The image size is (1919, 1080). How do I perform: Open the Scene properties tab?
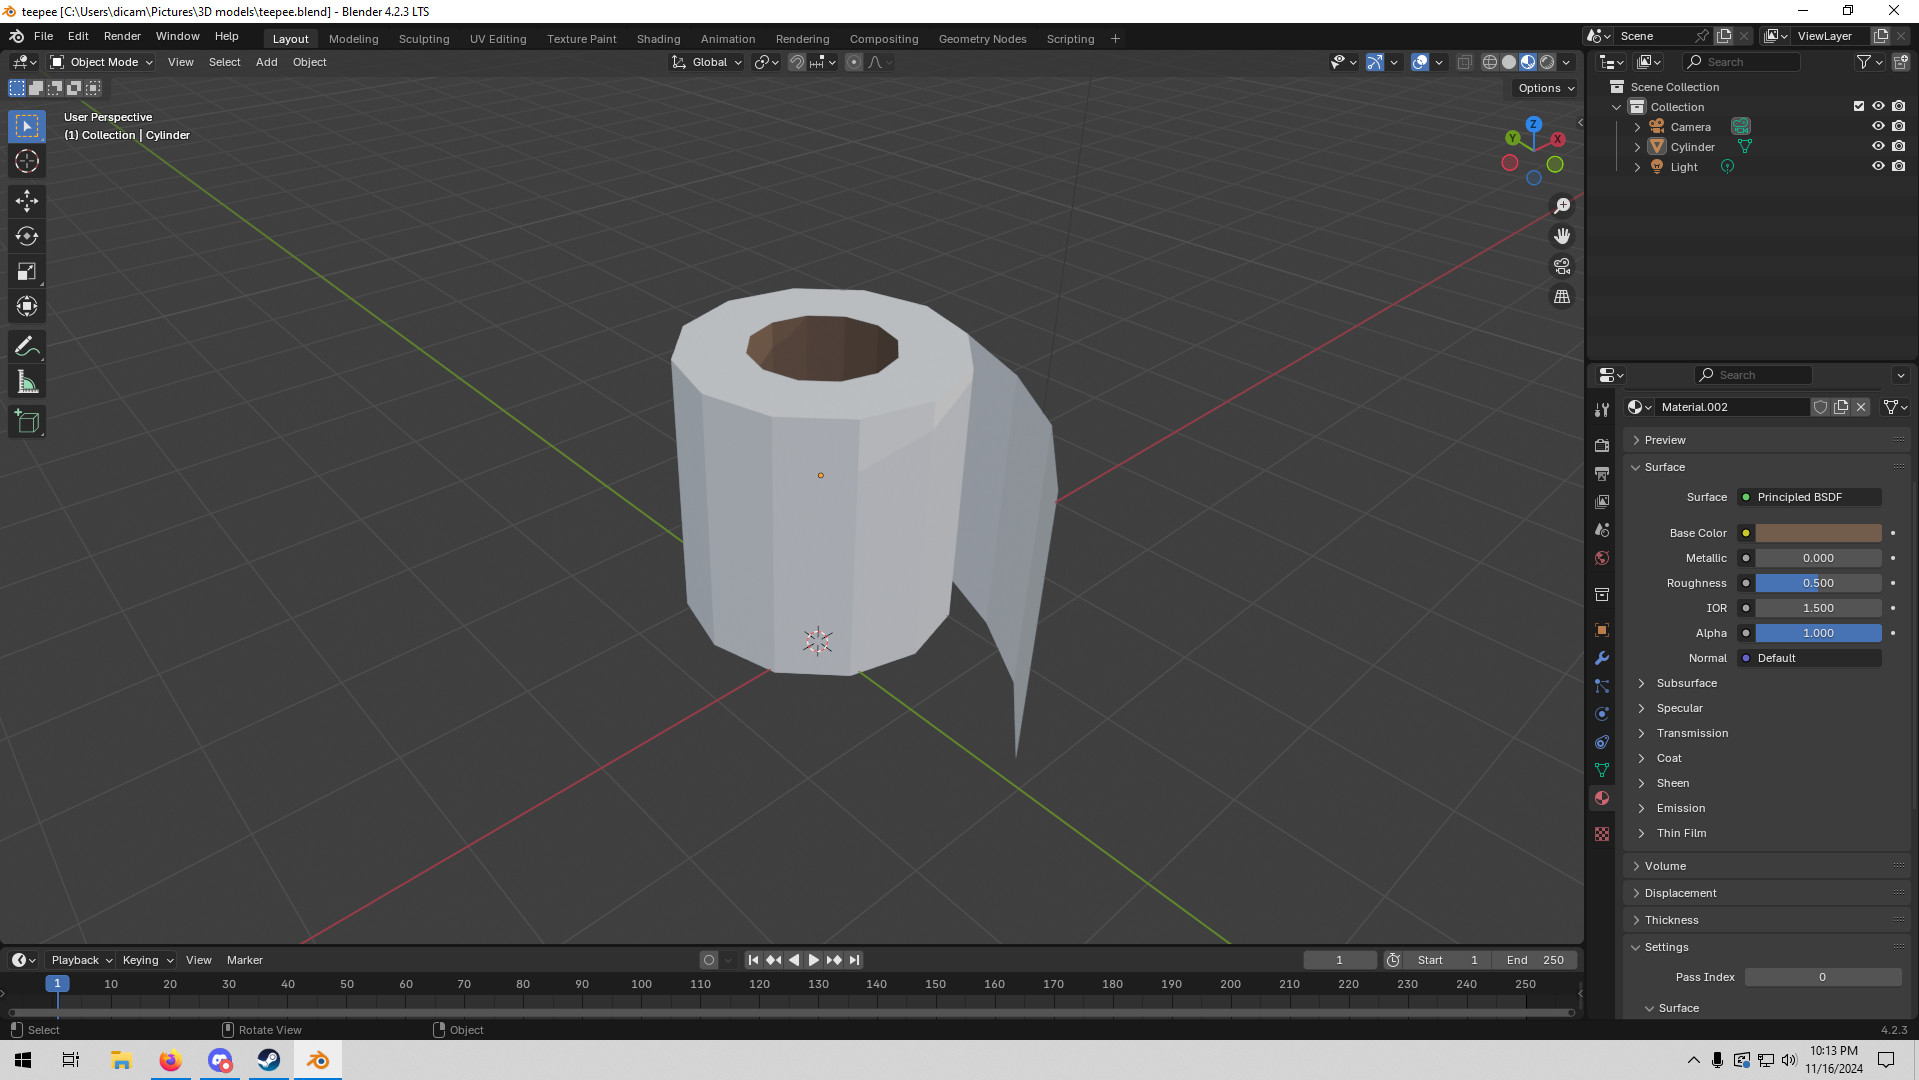(x=1602, y=529)
